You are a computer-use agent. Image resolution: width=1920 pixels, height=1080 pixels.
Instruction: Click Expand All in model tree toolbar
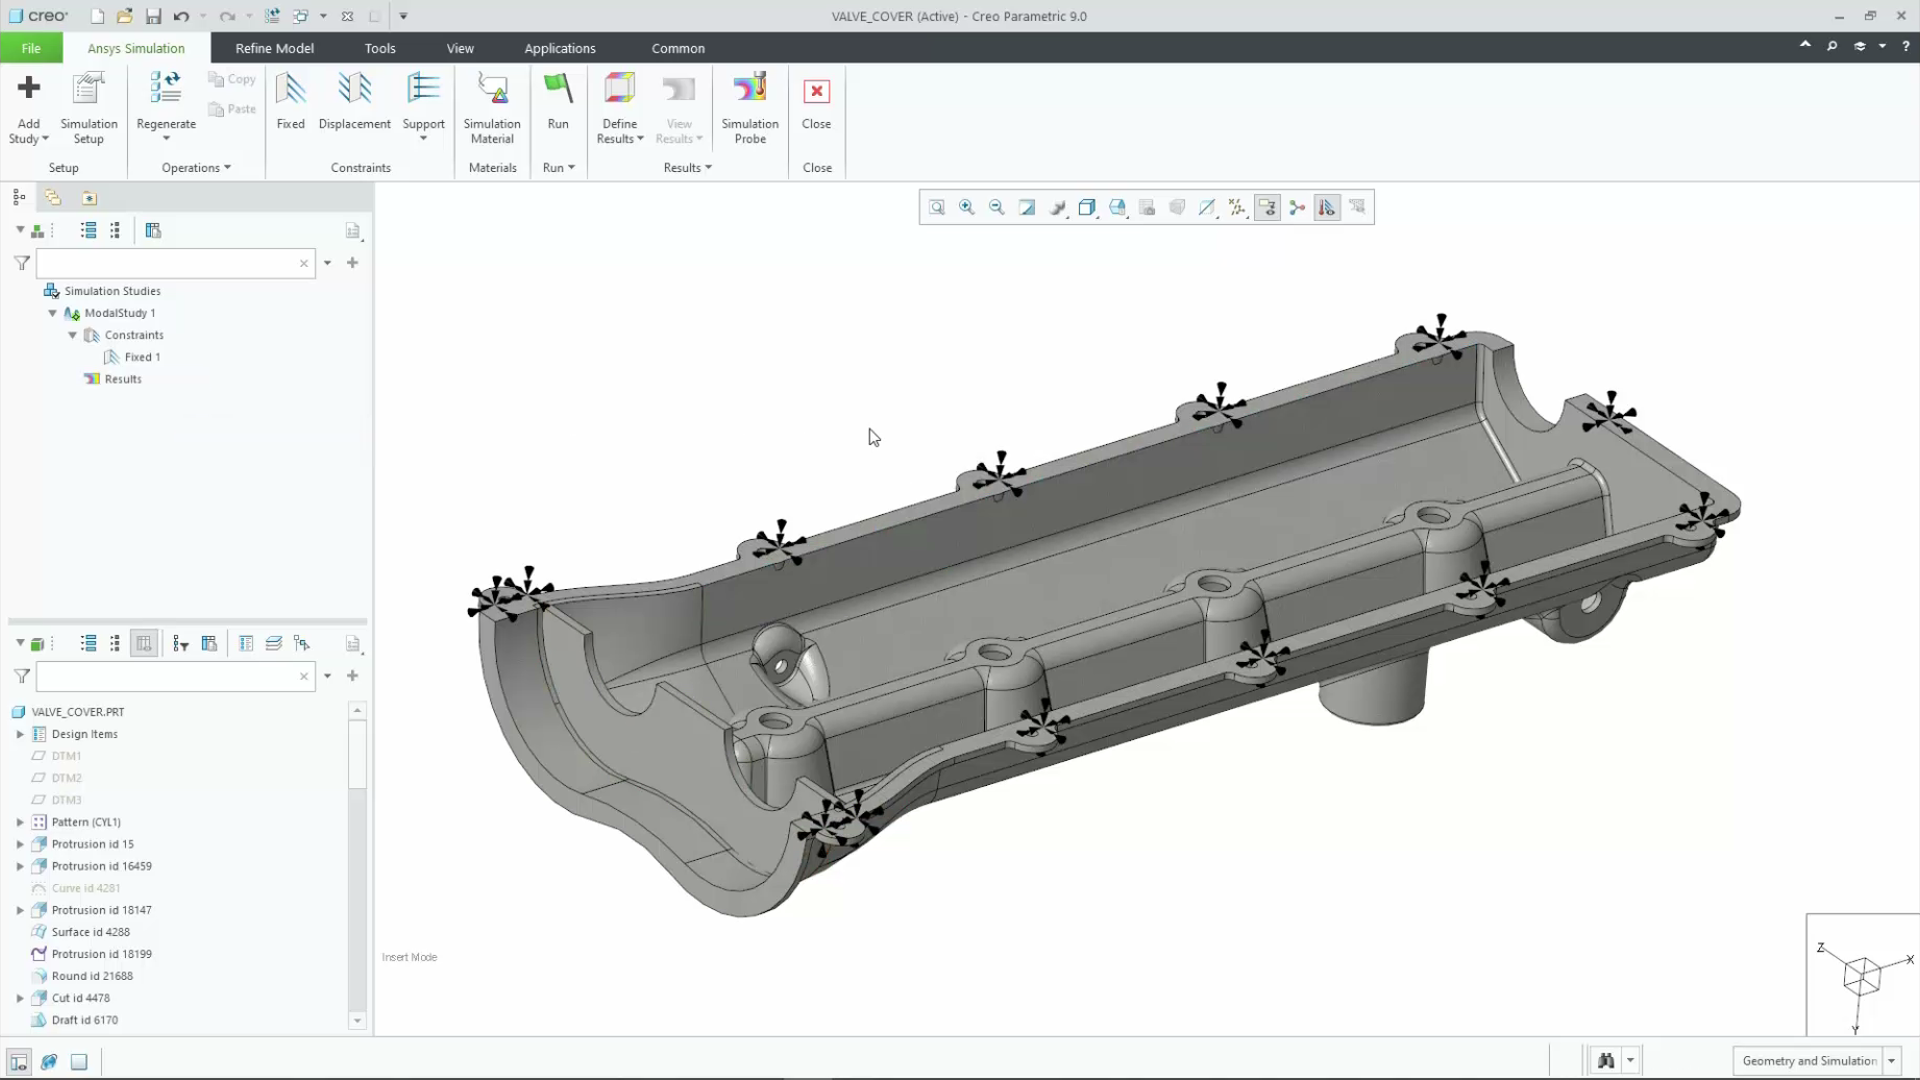click(x=89, y=644)
